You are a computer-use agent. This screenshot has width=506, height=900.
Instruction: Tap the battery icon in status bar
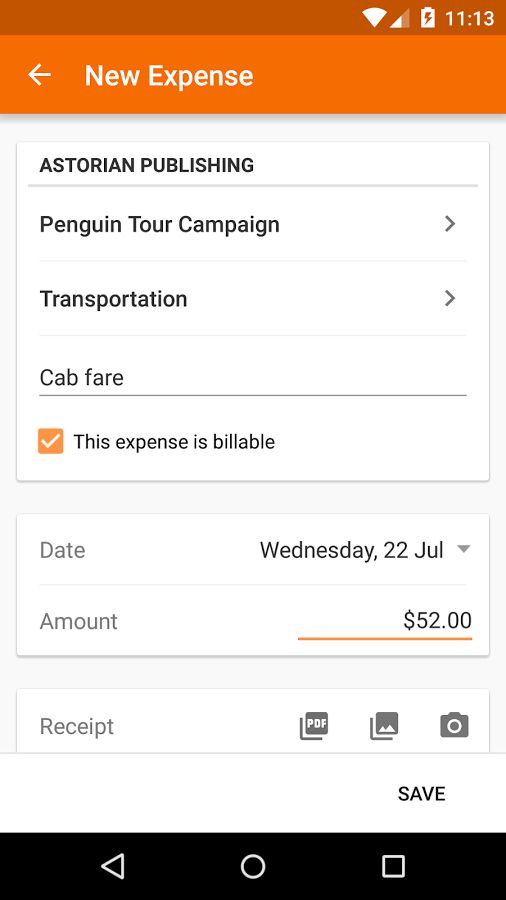[427, 18]
